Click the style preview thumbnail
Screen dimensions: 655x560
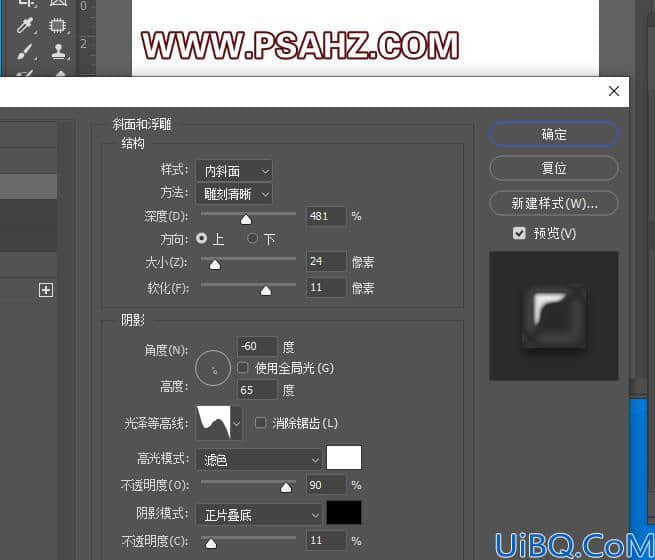[553, 316]
